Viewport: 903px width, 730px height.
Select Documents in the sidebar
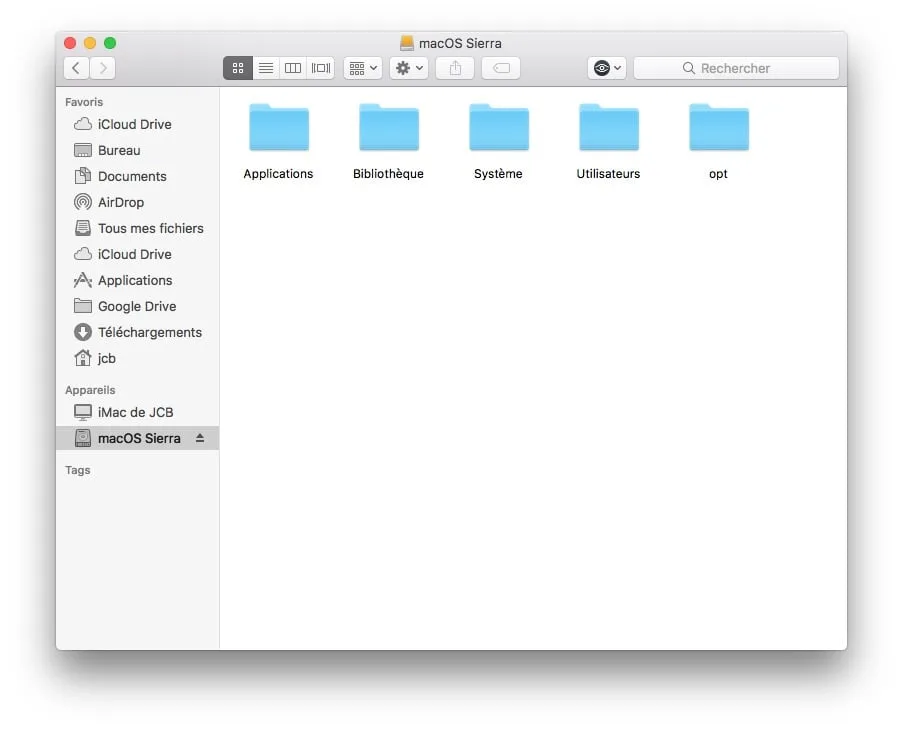(x=137, y=176)
